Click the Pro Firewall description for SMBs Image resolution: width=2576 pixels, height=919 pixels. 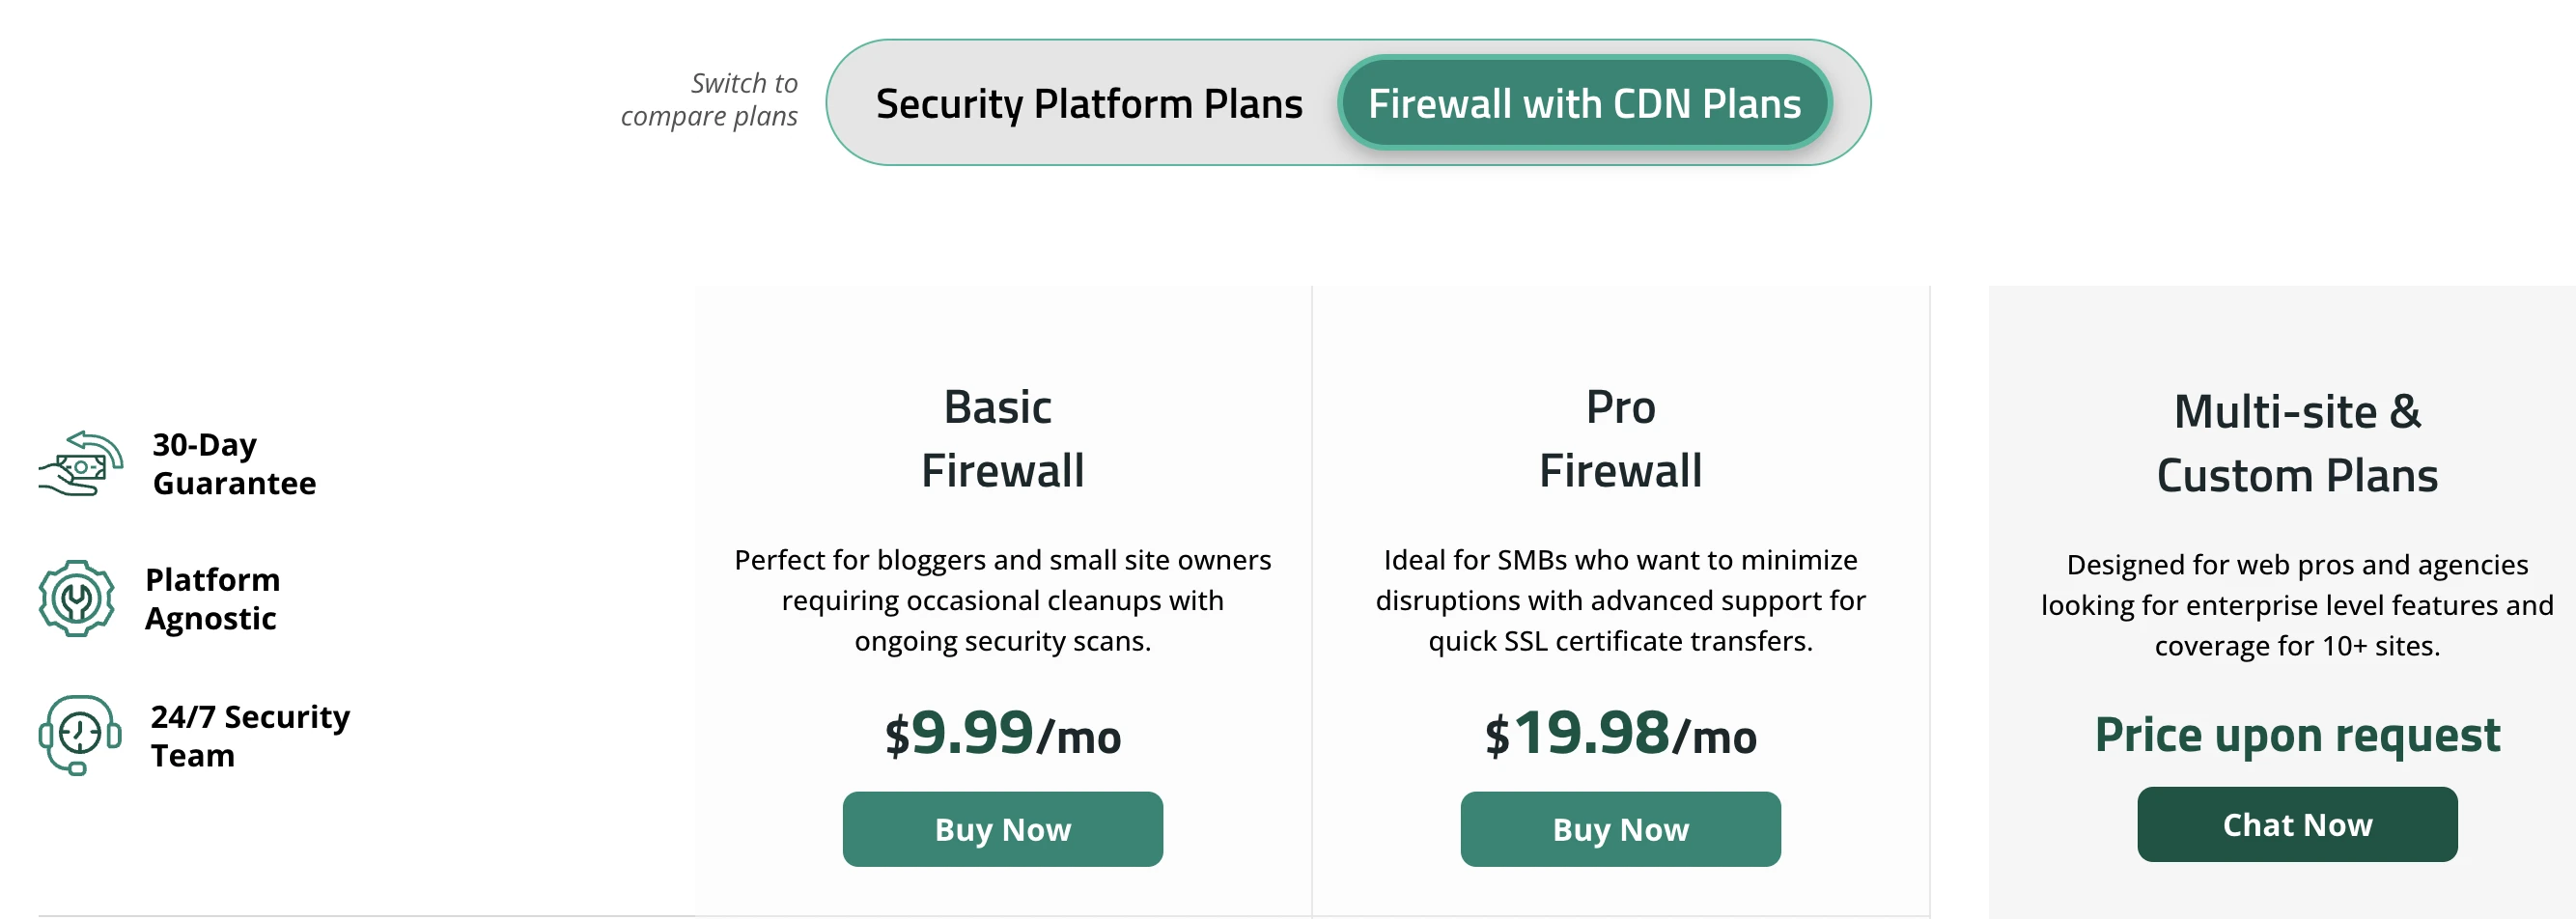point(1620,600)
